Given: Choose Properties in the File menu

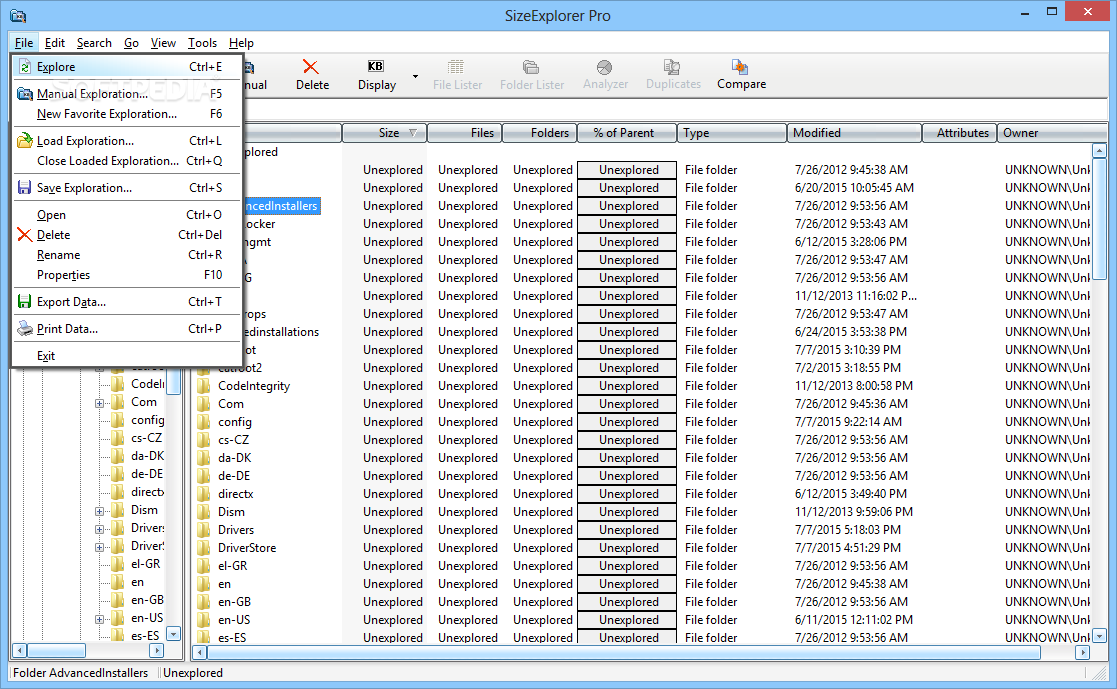Looking at the screenshot, I should point(127,275).
